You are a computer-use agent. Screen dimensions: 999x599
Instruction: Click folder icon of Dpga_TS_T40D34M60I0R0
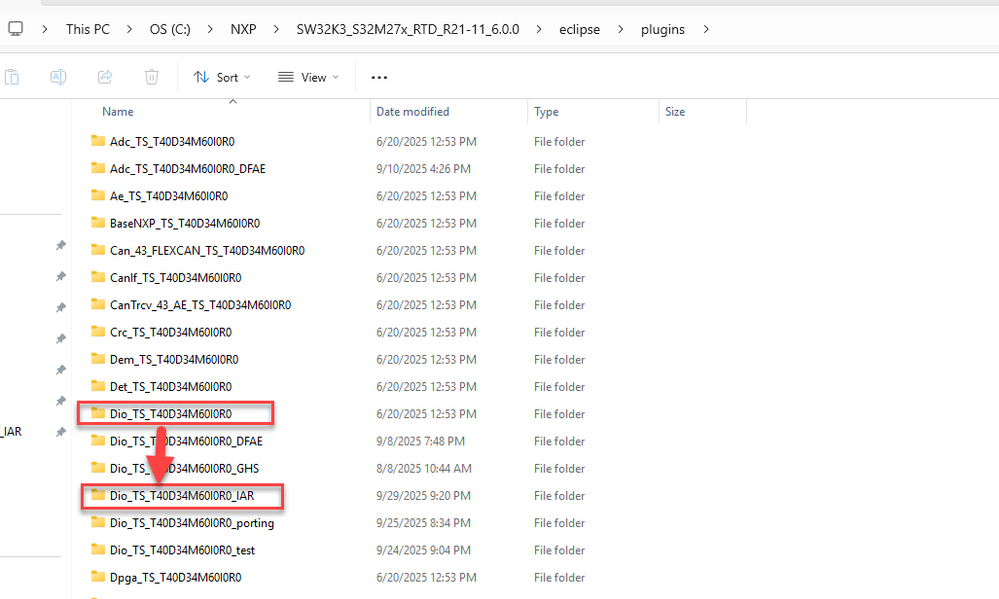point(97,577)
